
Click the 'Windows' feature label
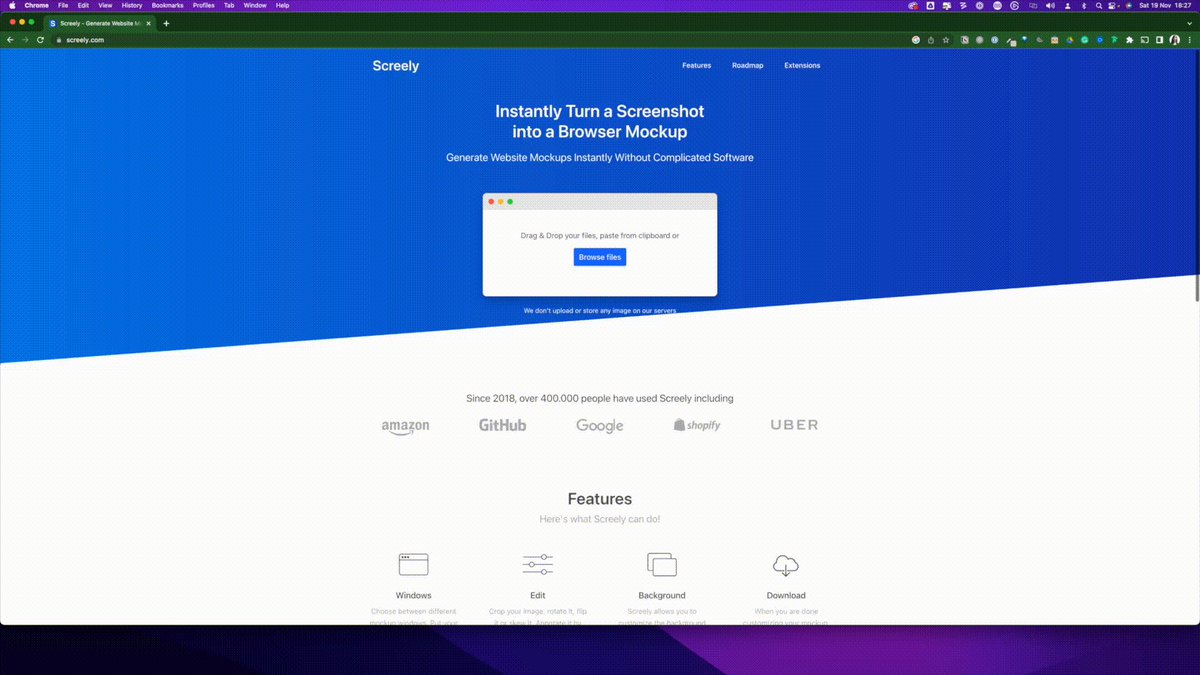coord(414,596)
